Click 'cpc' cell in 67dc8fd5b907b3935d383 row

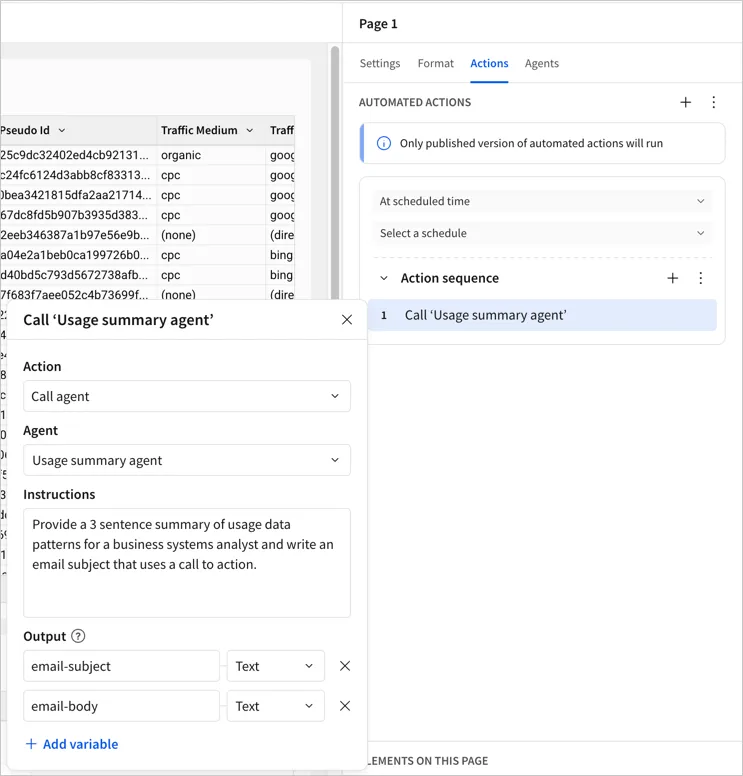coord(211,215)
